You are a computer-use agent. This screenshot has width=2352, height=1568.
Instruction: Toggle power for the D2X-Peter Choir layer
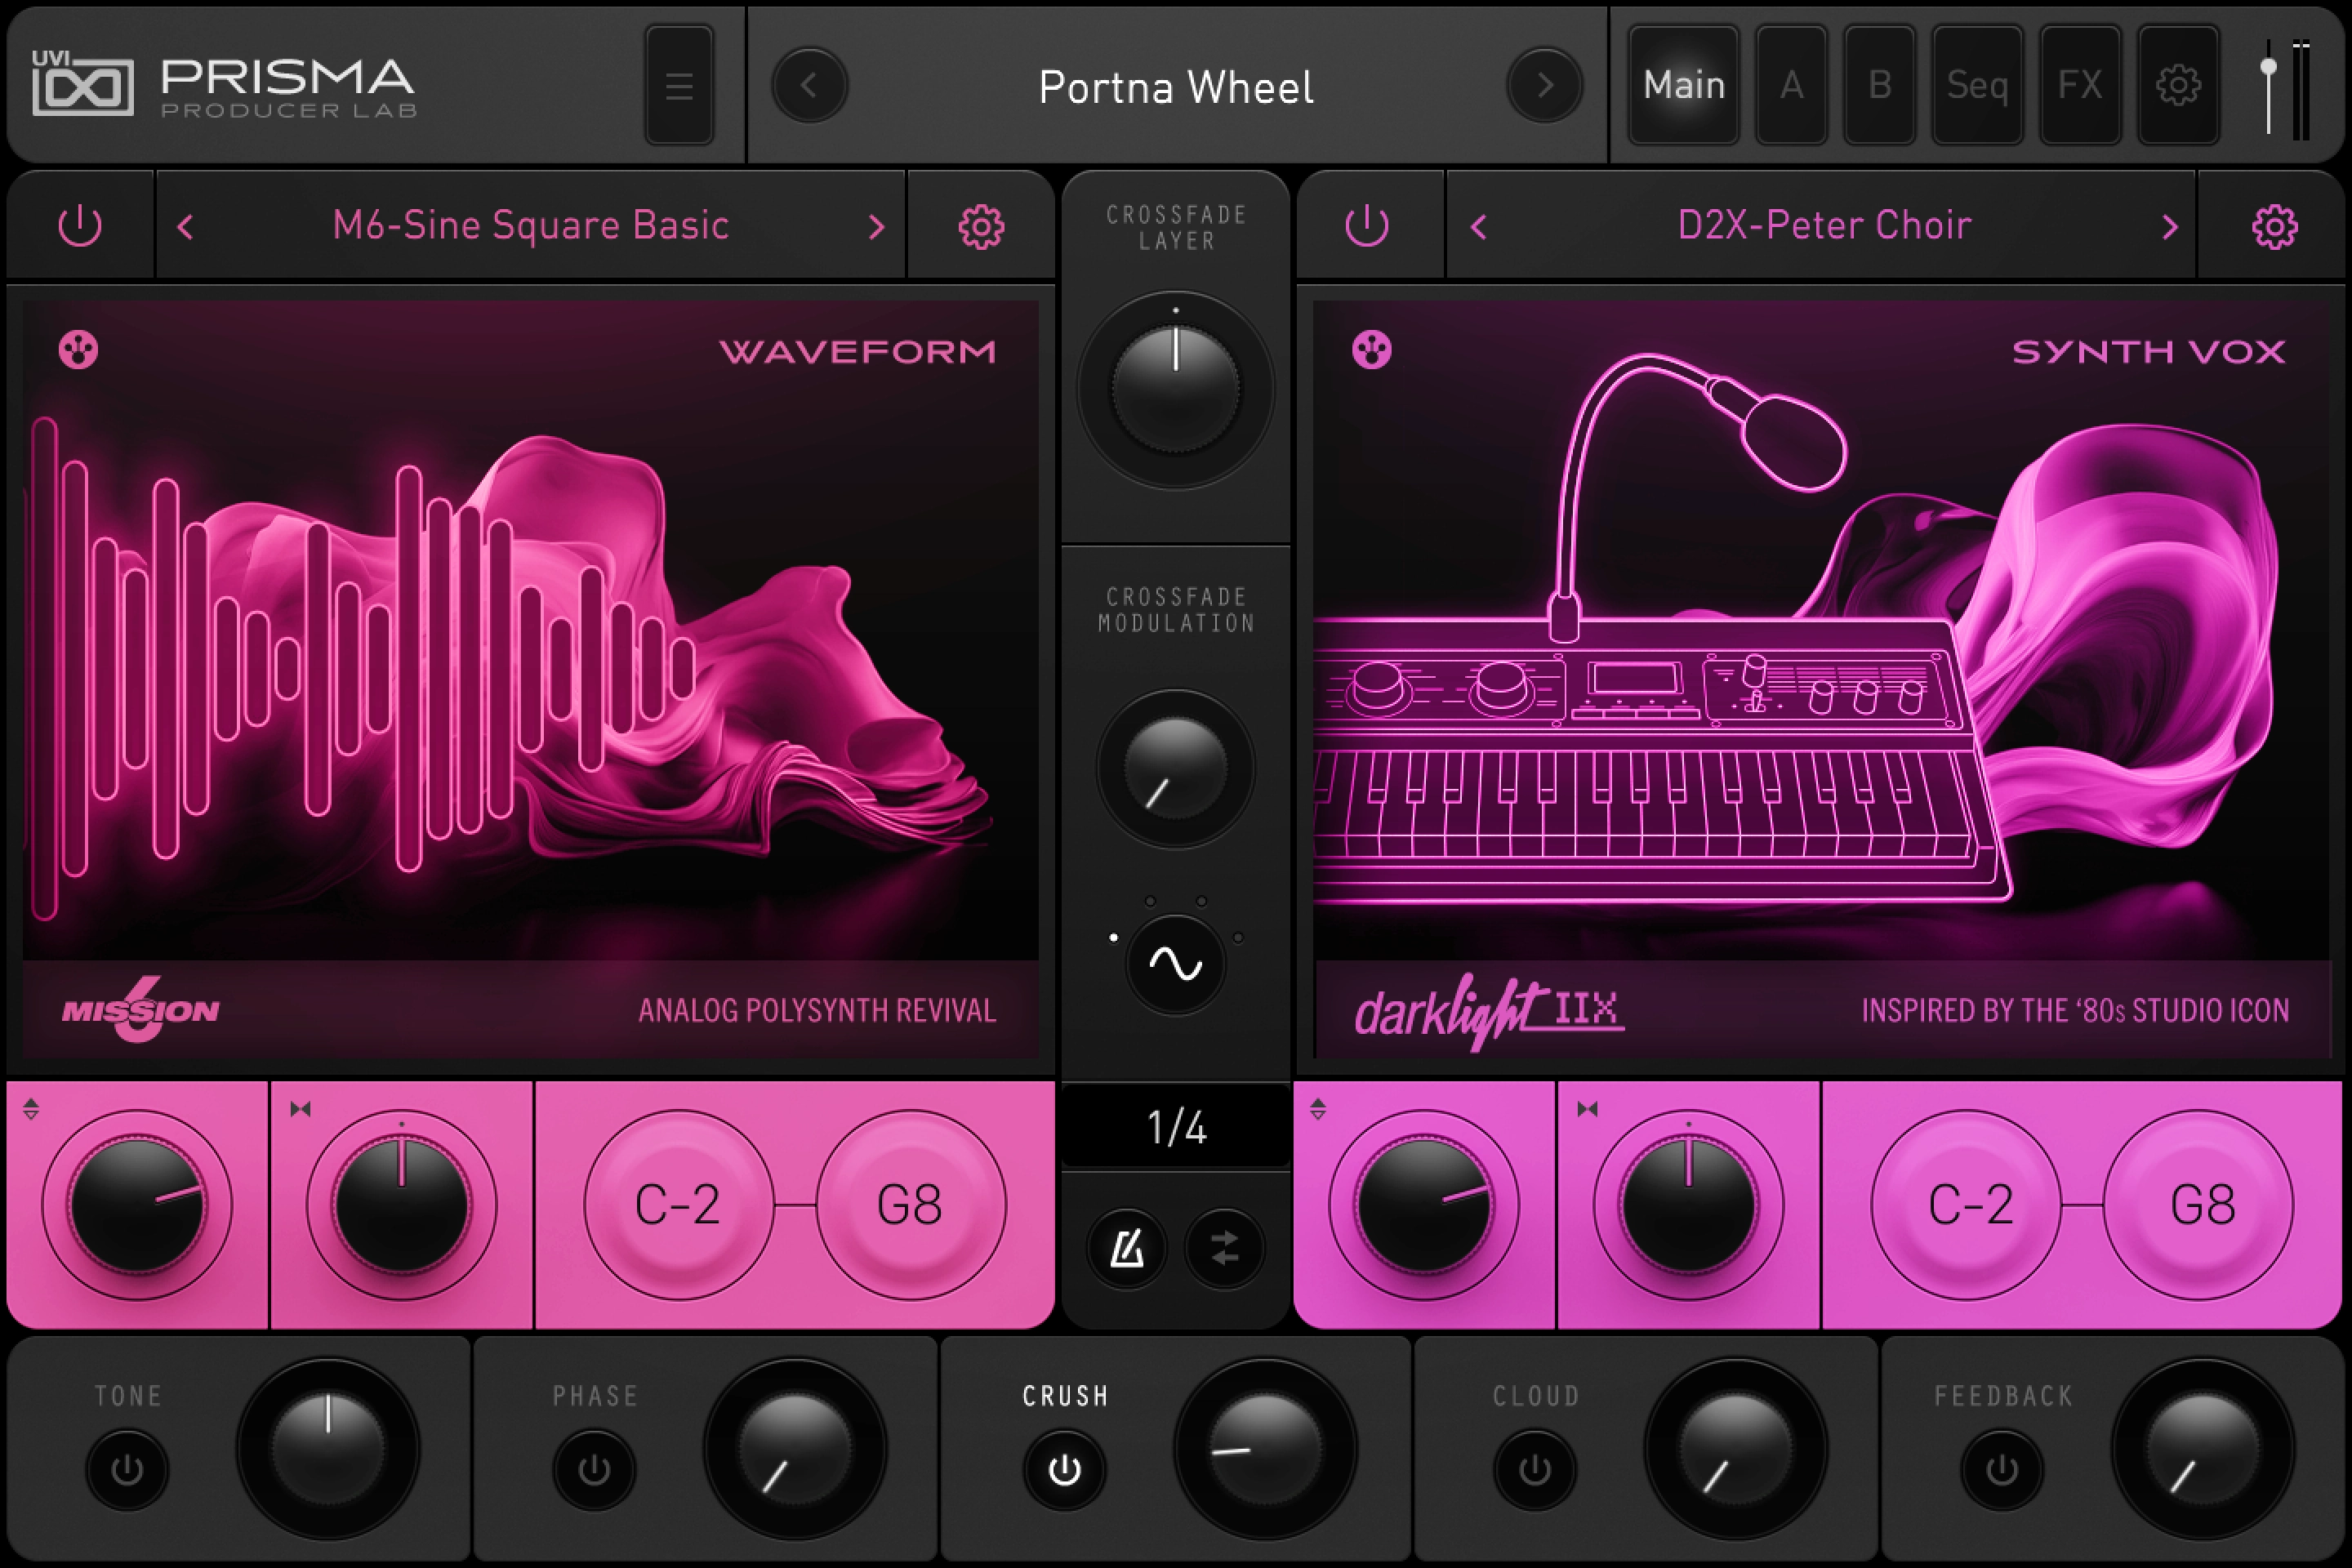point(1367,226)
